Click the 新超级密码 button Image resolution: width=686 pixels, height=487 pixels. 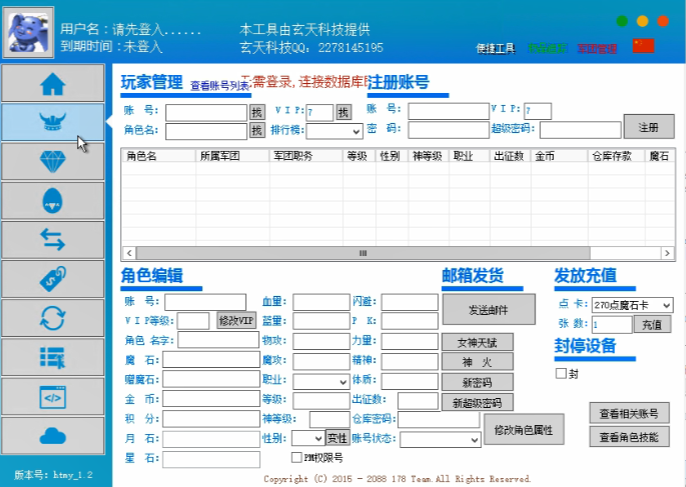coord(477,402)
